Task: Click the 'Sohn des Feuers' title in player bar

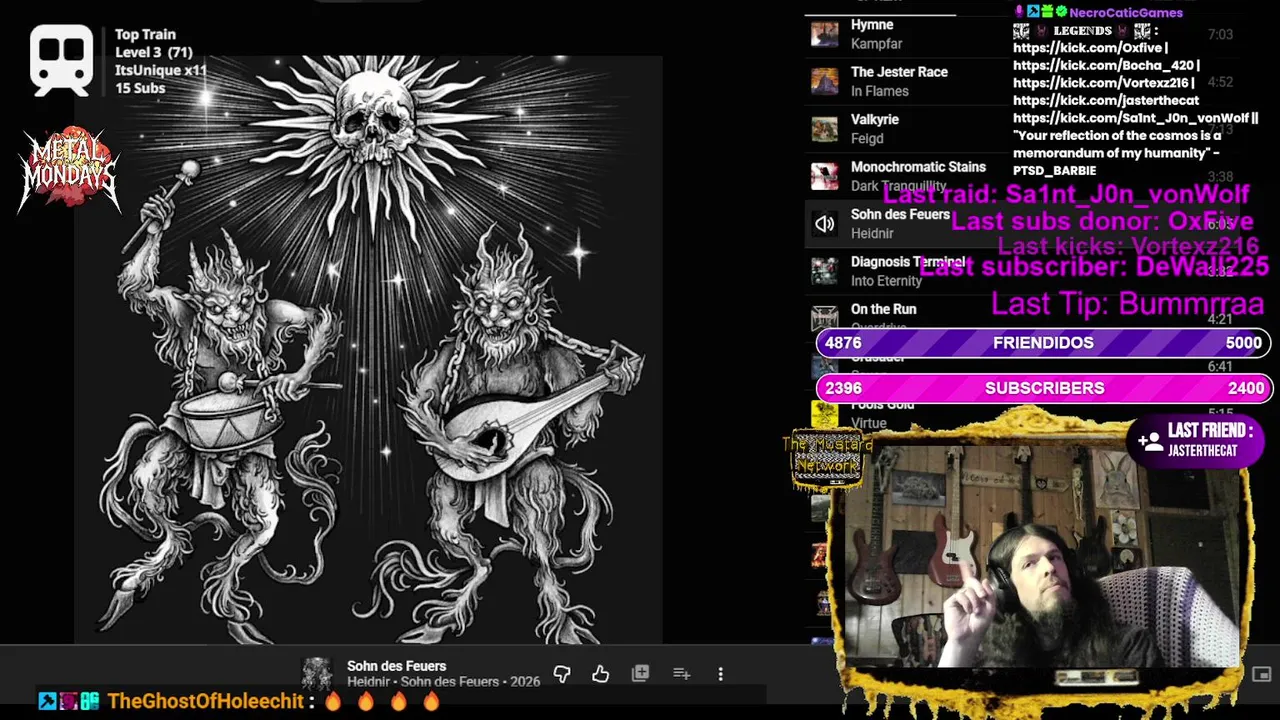Action: (396, 666)
